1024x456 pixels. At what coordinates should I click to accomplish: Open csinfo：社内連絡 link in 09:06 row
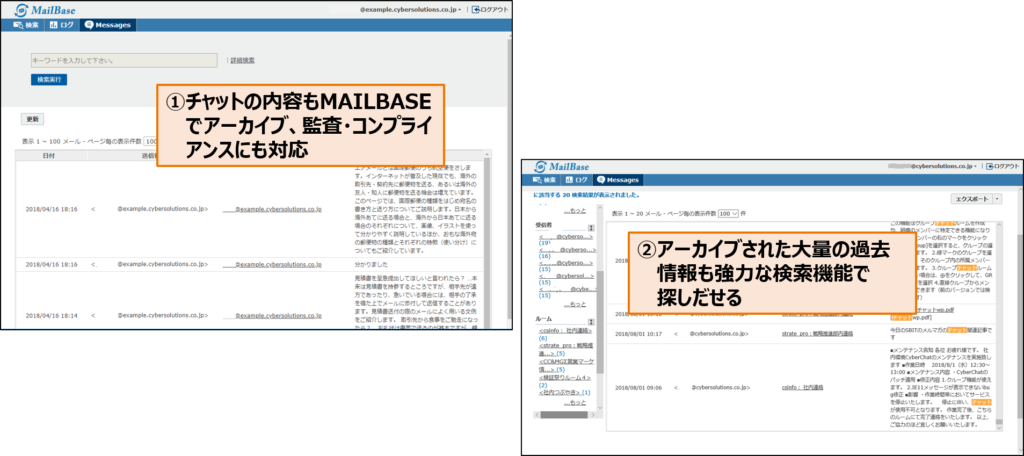coord(802,387)
